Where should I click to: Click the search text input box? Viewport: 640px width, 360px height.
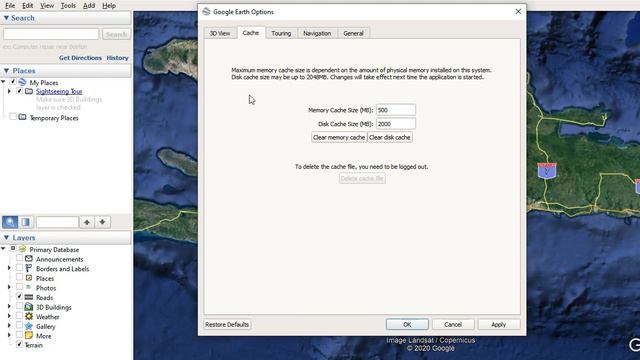tap(51, 34)
